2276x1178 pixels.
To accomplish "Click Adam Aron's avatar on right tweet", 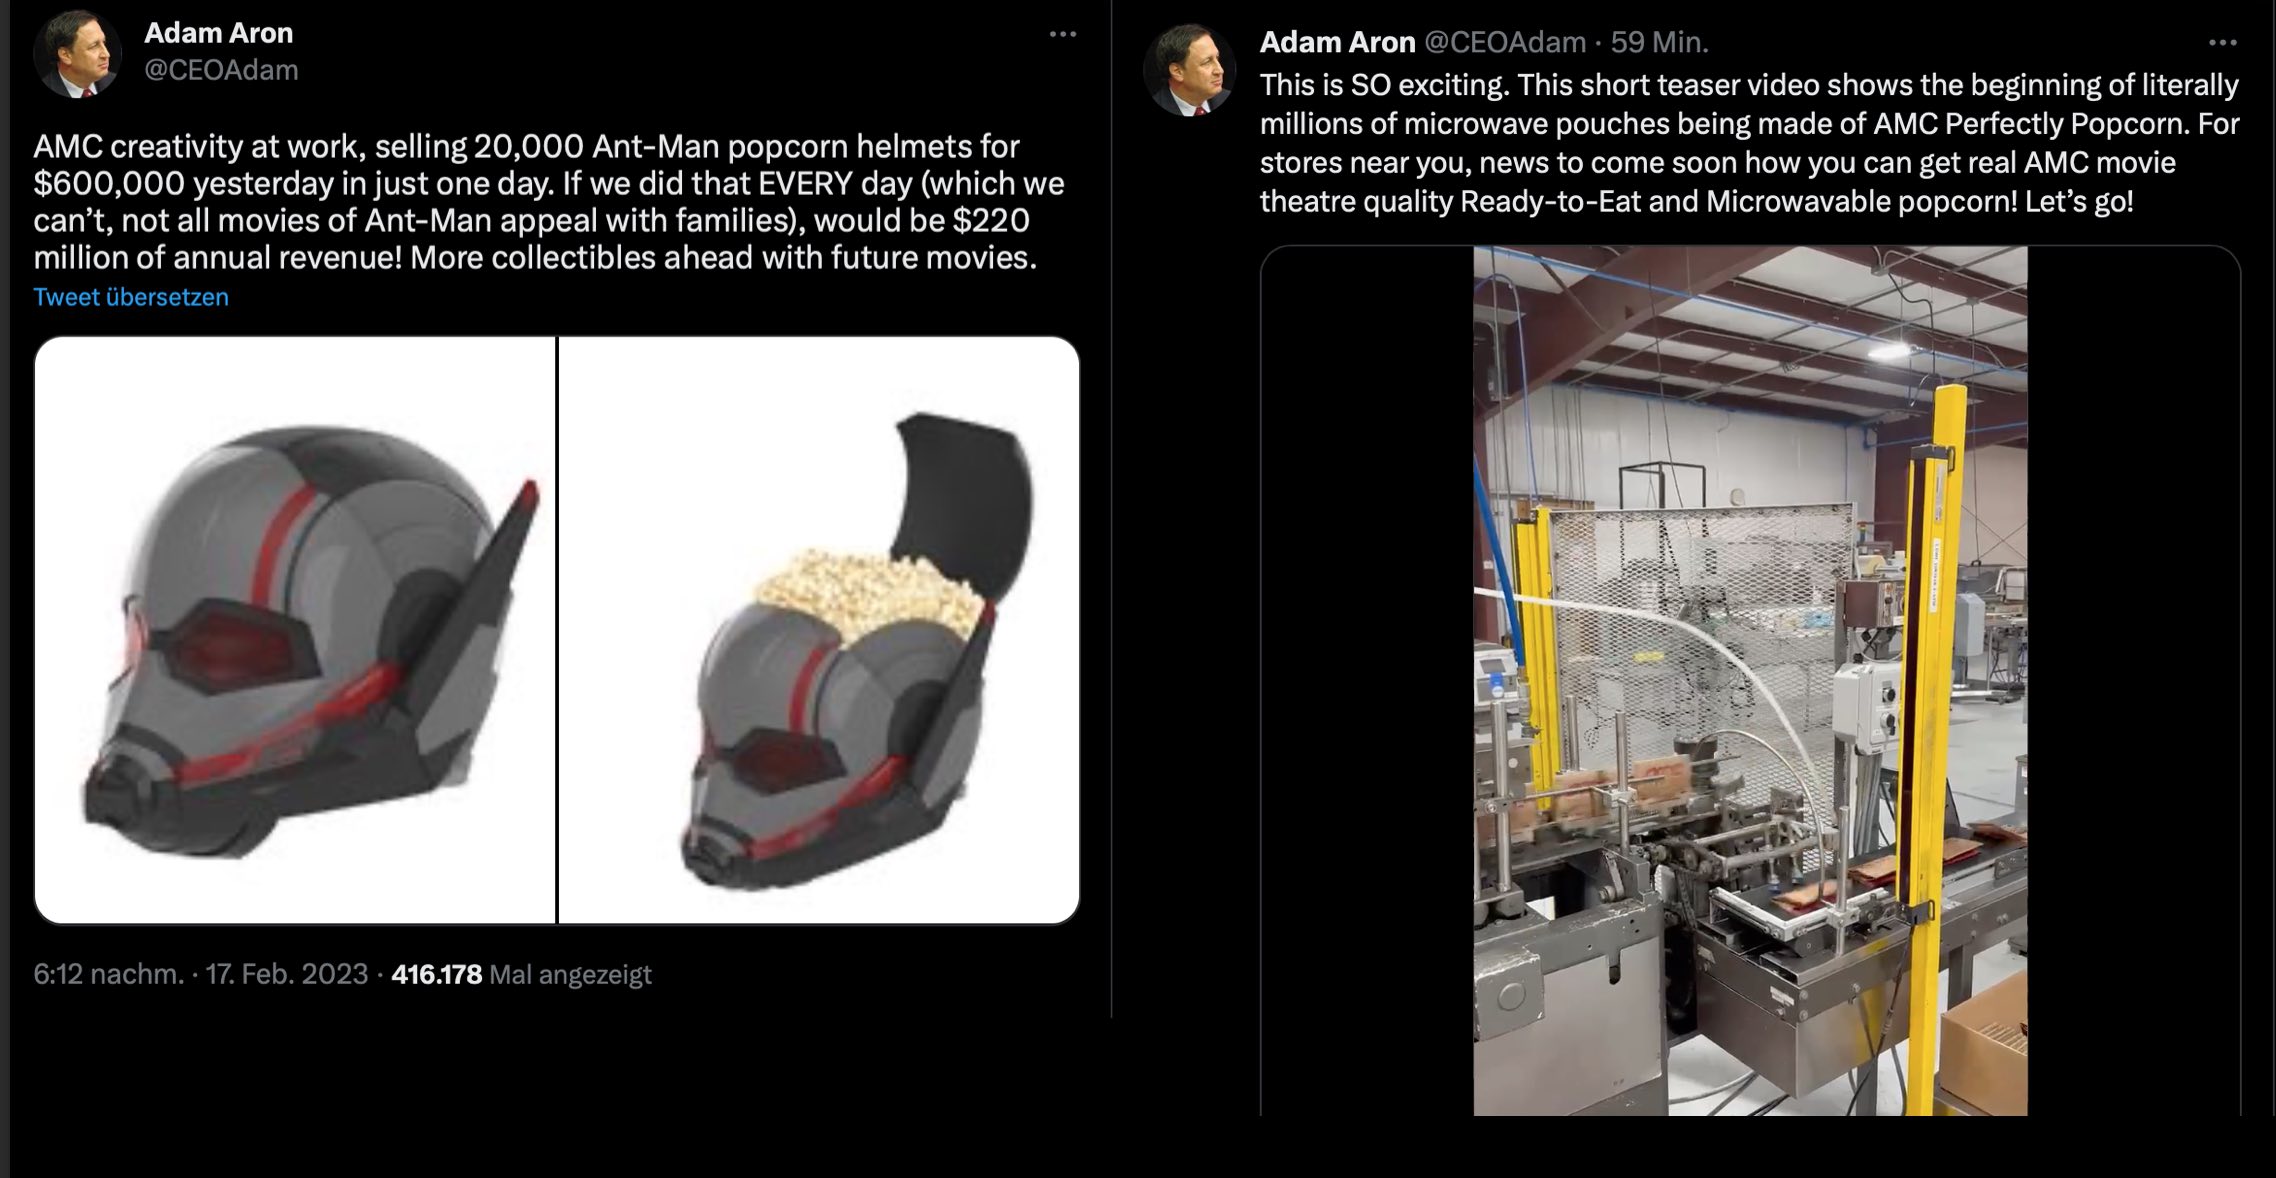I will pos(1188,70).
